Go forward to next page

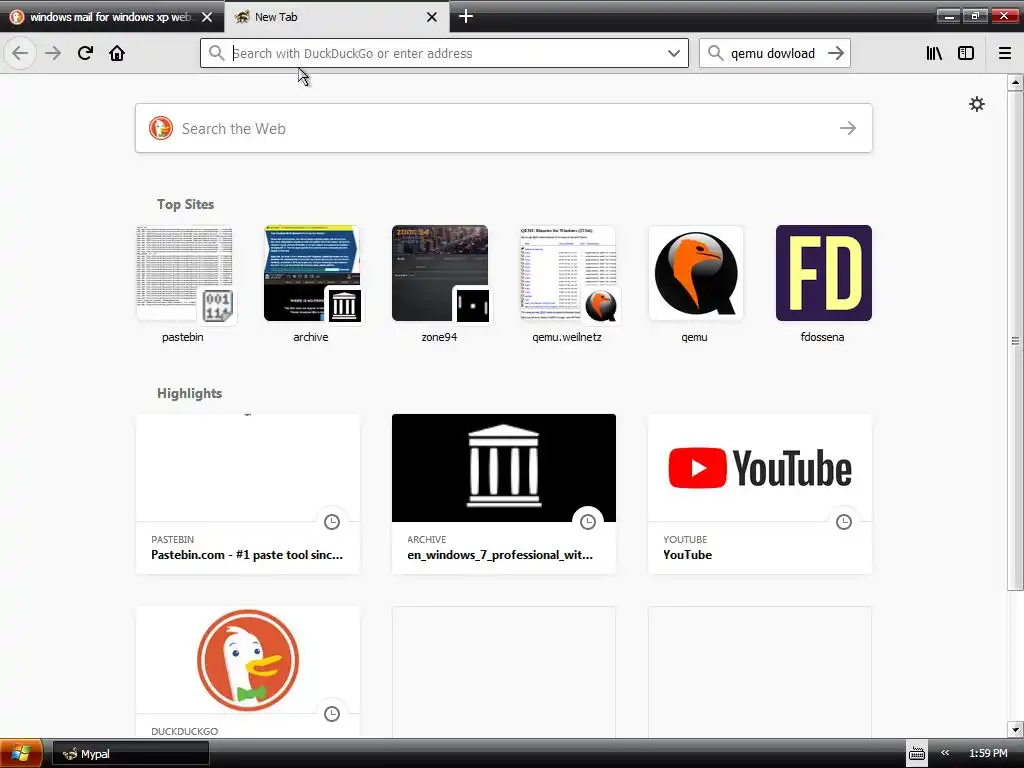[x=53, y=53]
